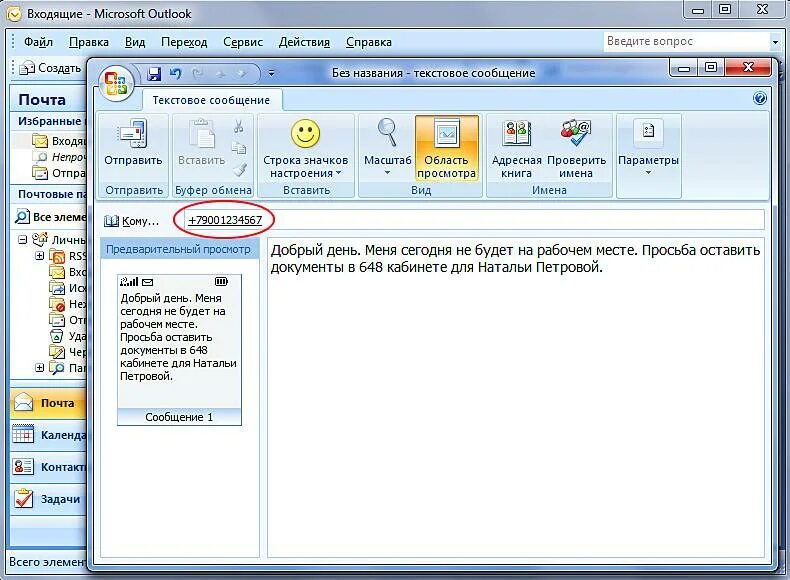Open the Правка menu in Outlook
This screenshot has height=580, width=790.
click(89, 42)
